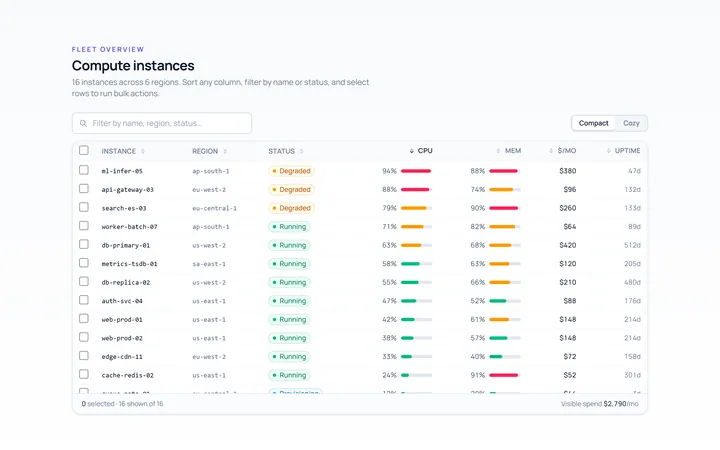Click the sort arrows beside UPTIME header
The image size is (720, 450).
click(608, 151)
